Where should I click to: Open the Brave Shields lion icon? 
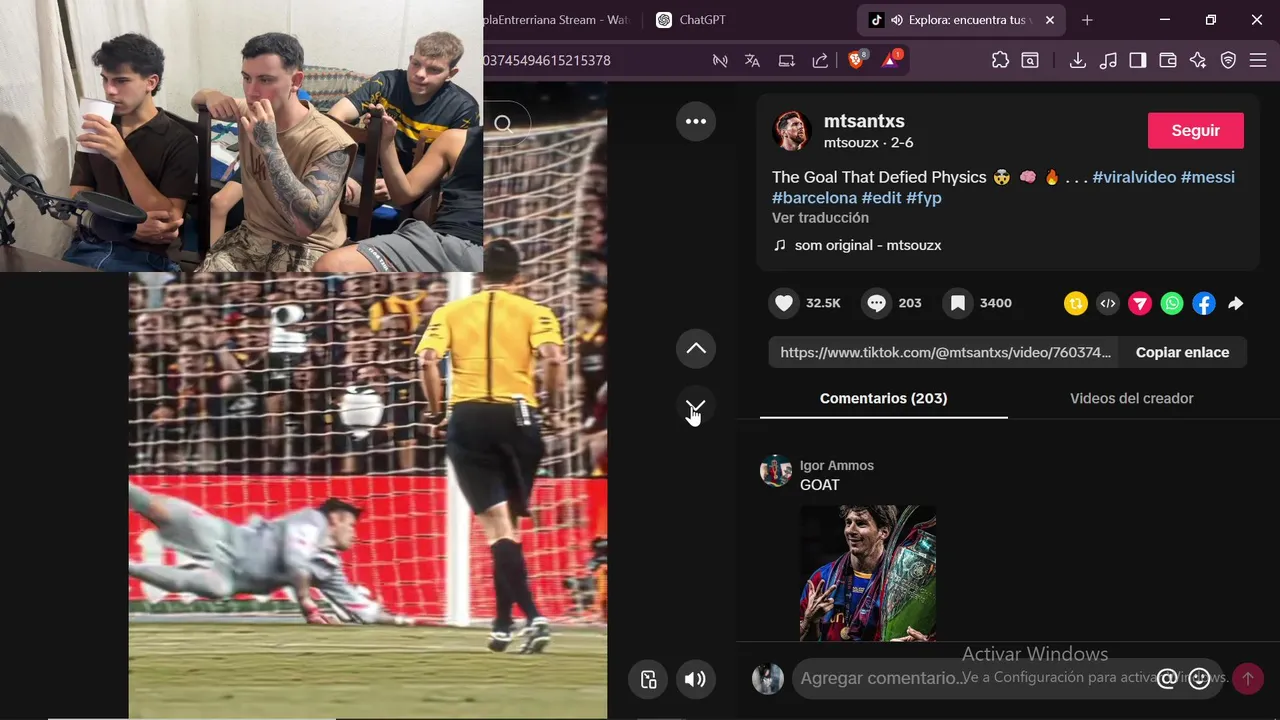[x=857, y=60]
